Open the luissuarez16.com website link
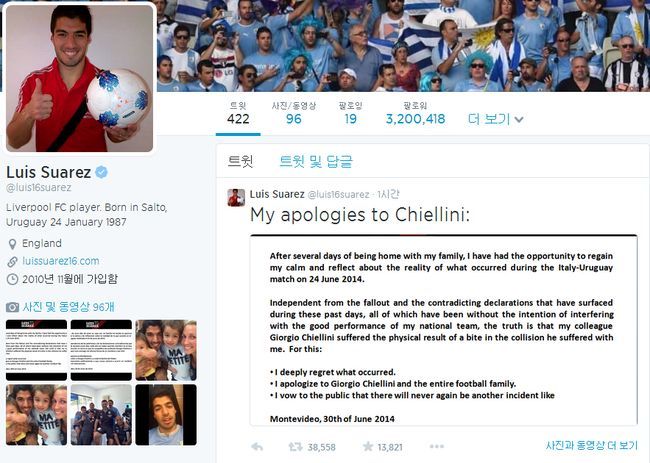 pos(61,261)
